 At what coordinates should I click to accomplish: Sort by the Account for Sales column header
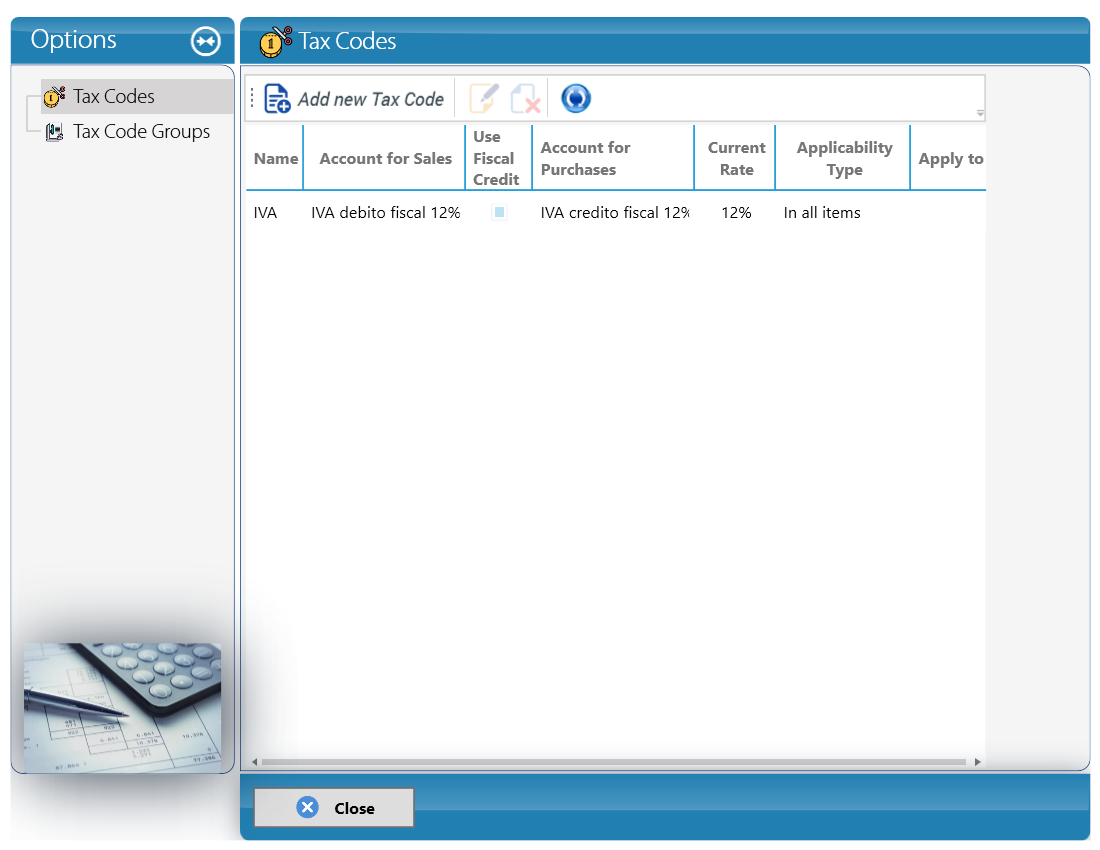click(x=385, y=158)
